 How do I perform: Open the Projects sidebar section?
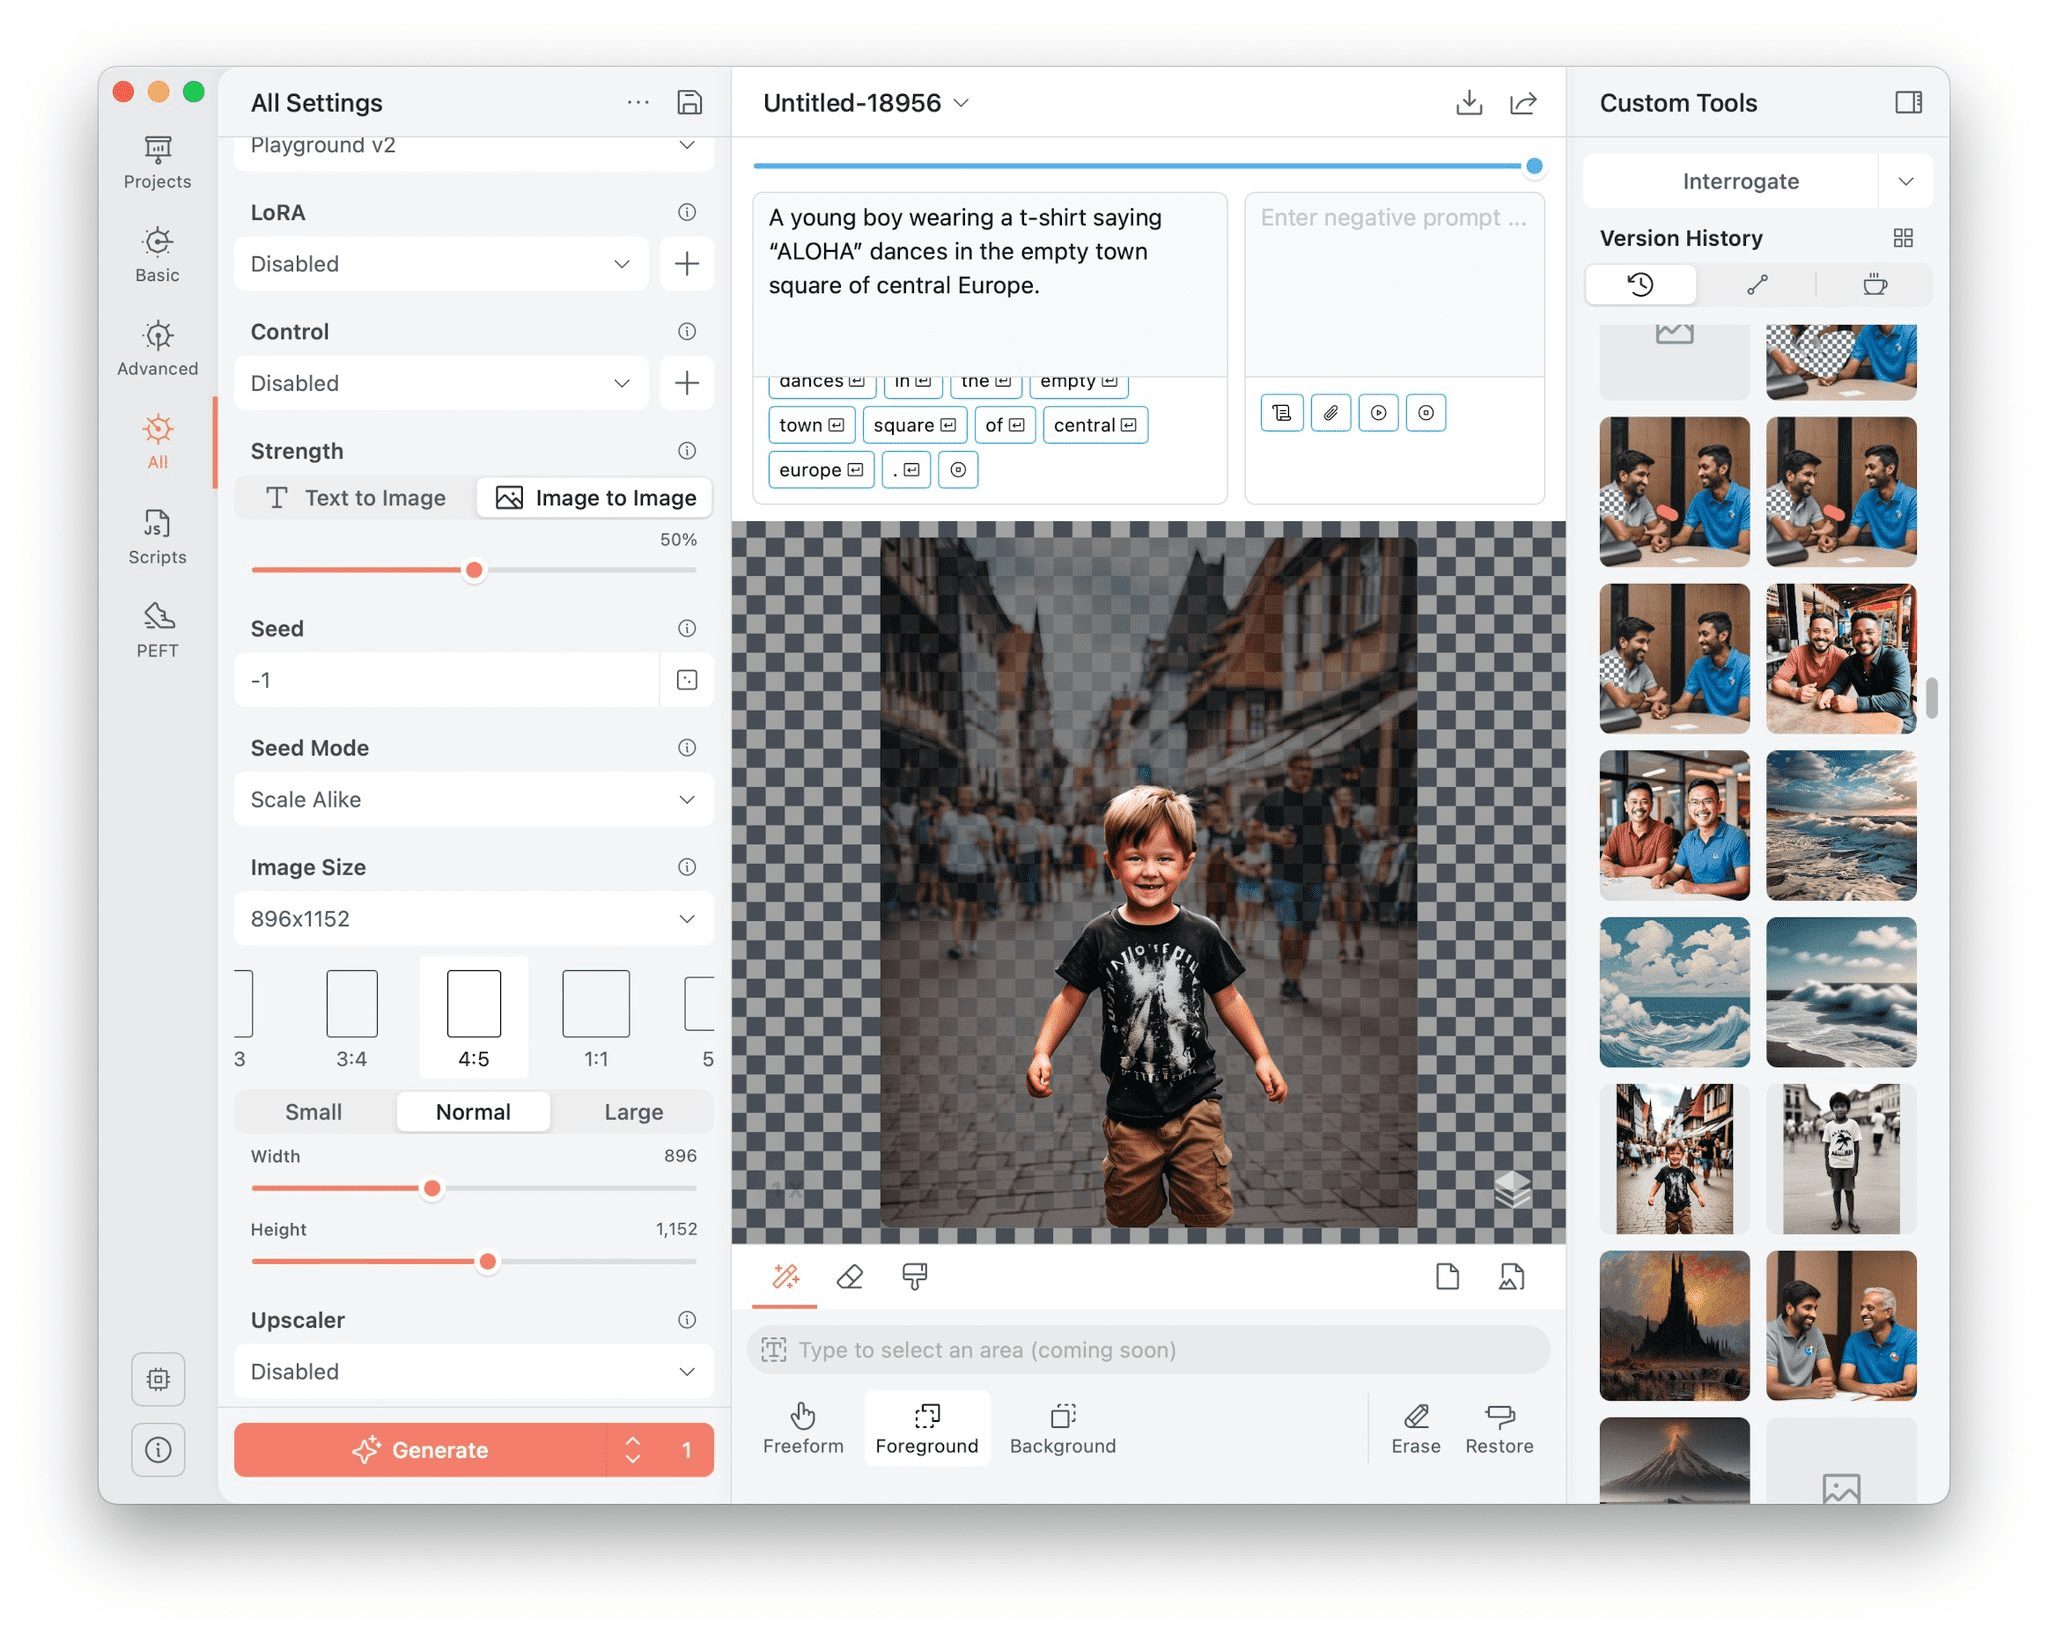tap(157, 162)
